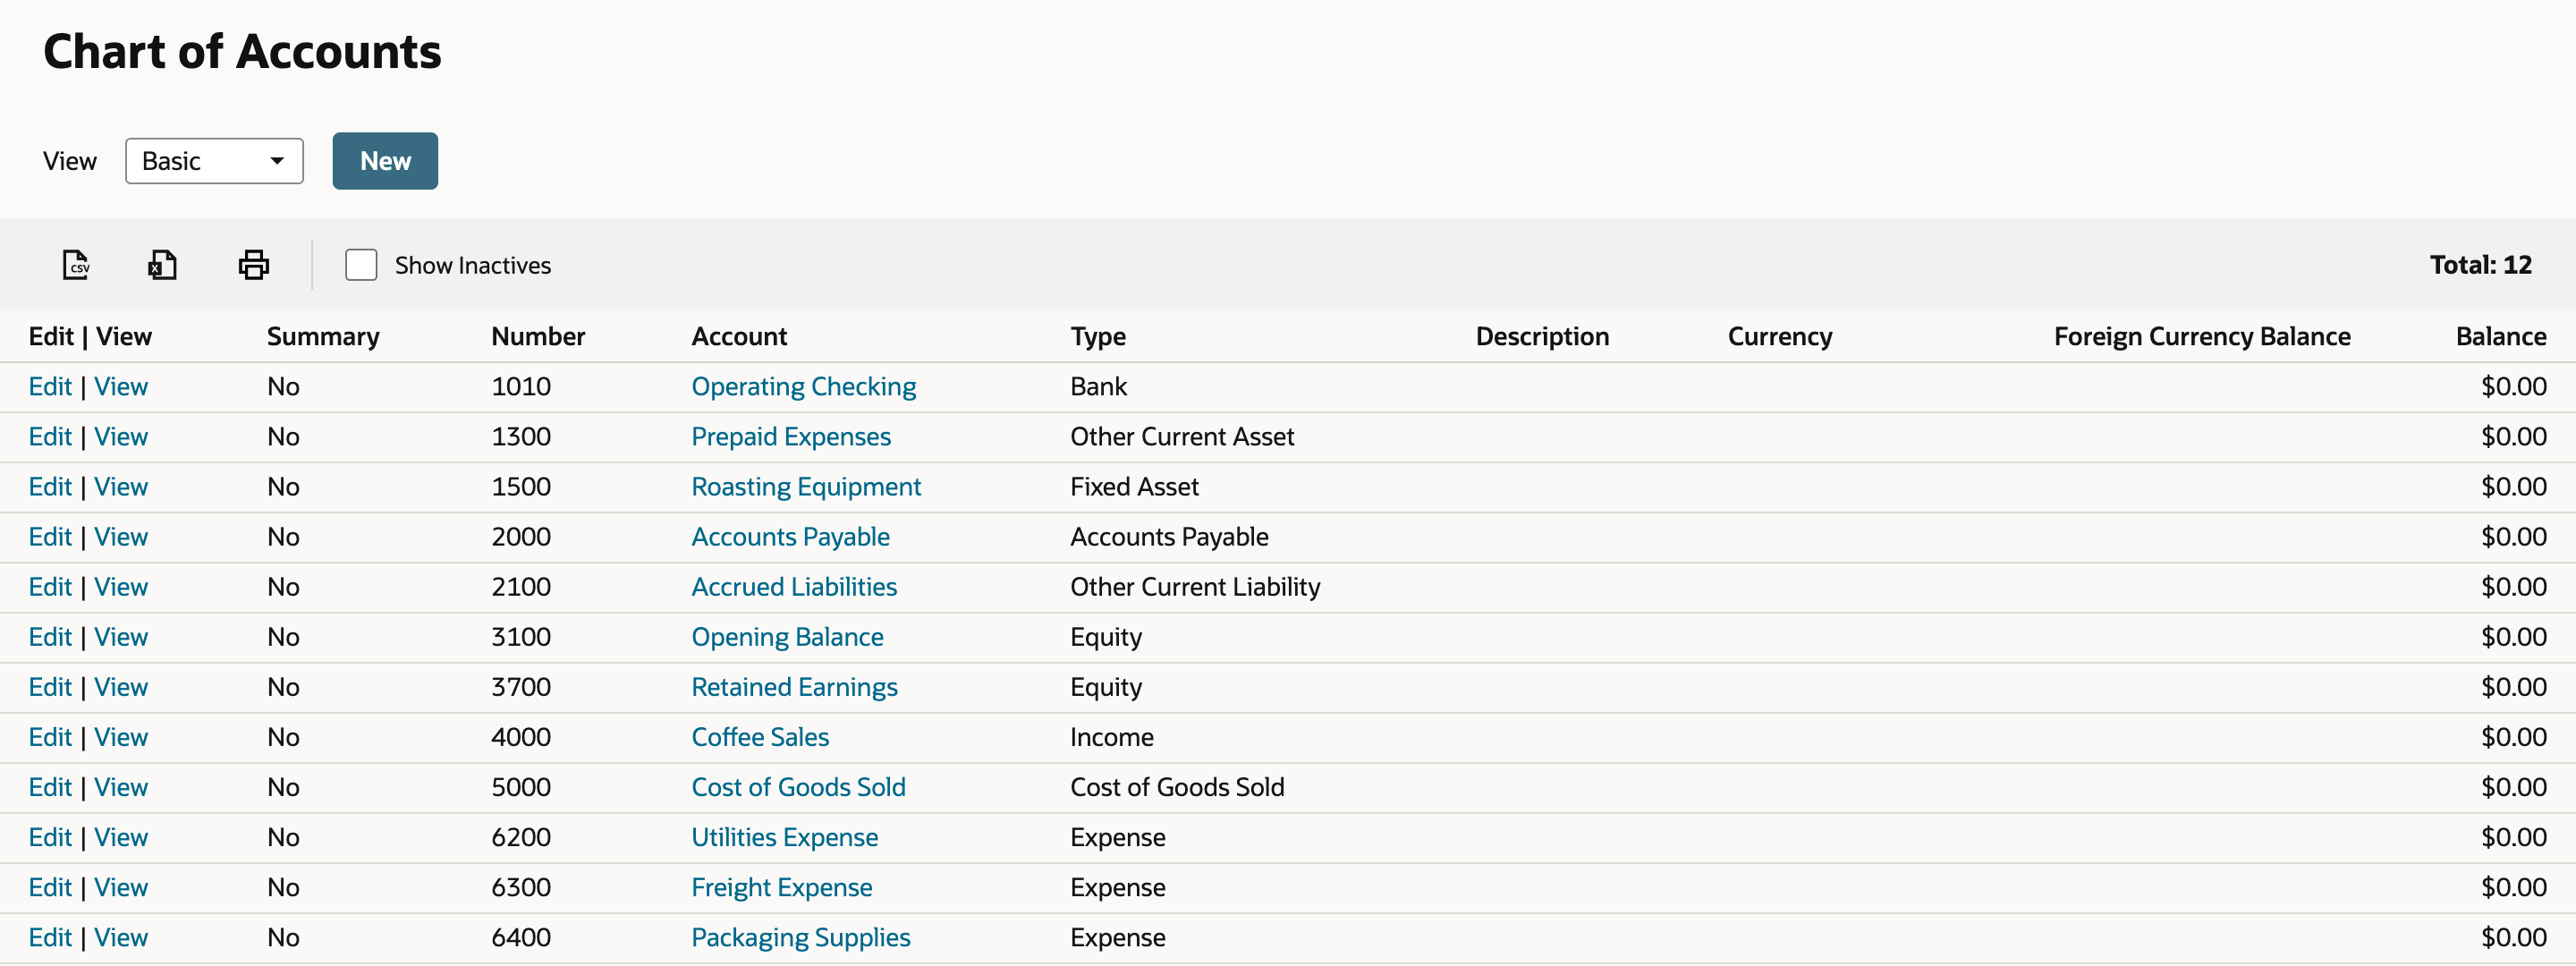
Task: View the Freight Expense account row
Action: click(121, 887)
